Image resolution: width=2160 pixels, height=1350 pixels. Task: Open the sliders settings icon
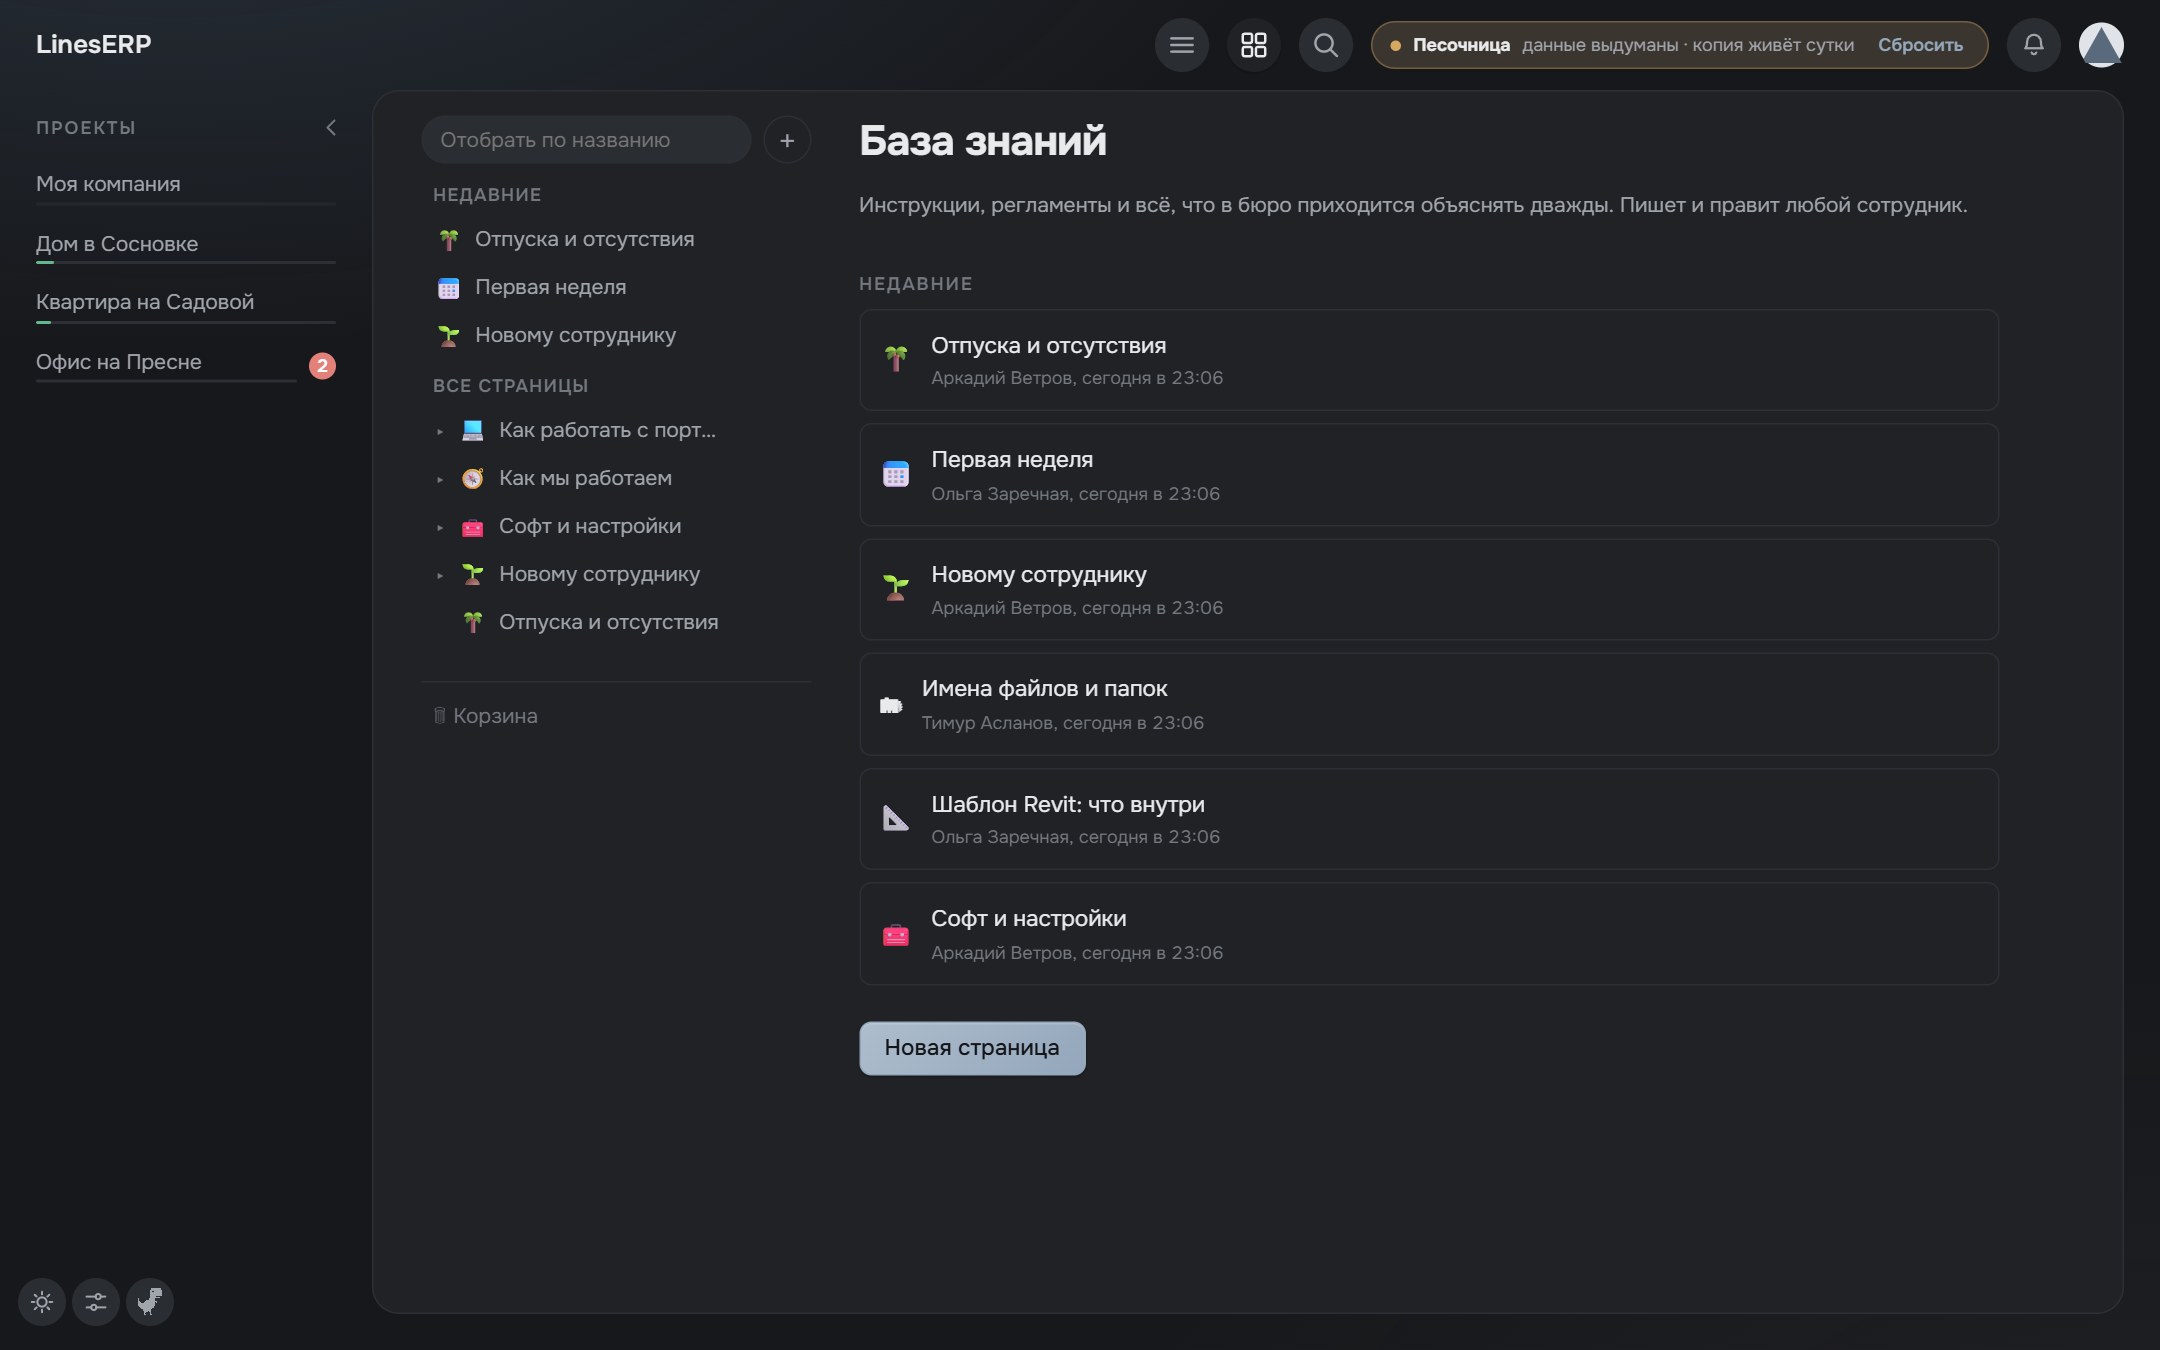tap(96, 1302)
